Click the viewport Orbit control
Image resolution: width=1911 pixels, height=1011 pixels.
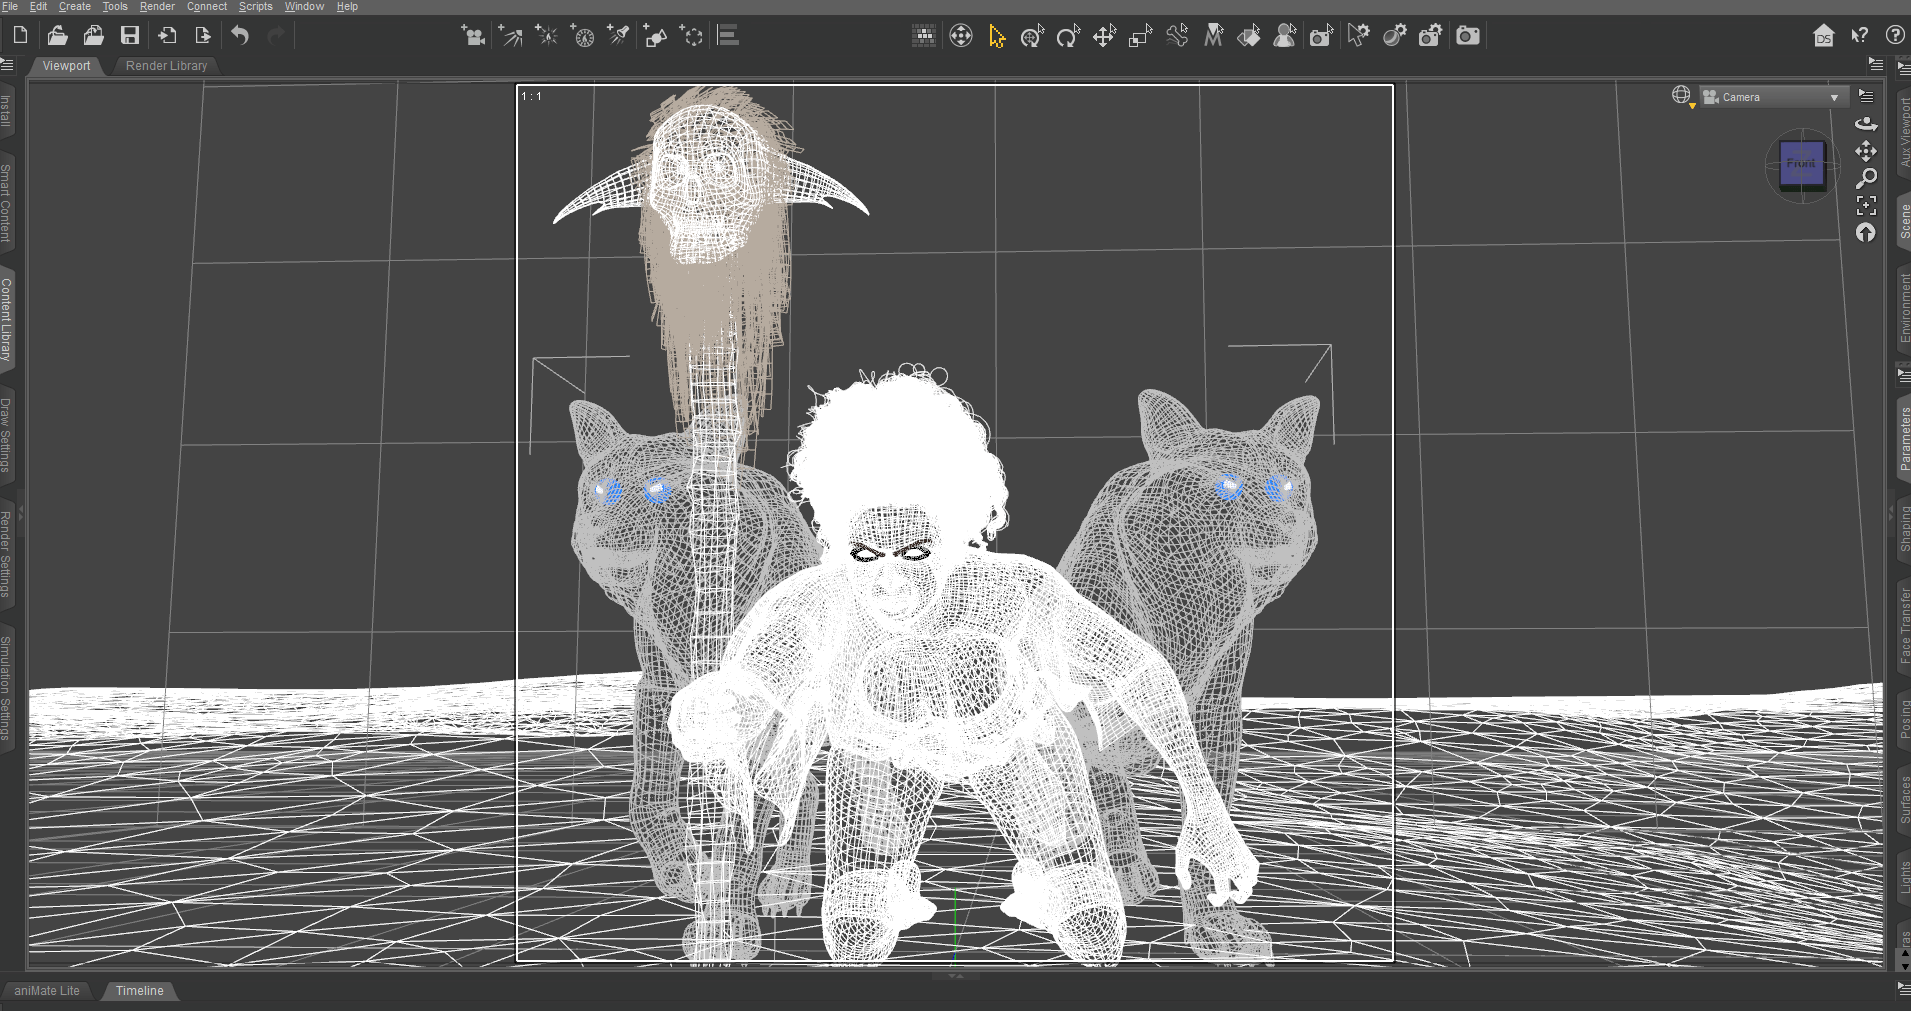pos(1866,124)
